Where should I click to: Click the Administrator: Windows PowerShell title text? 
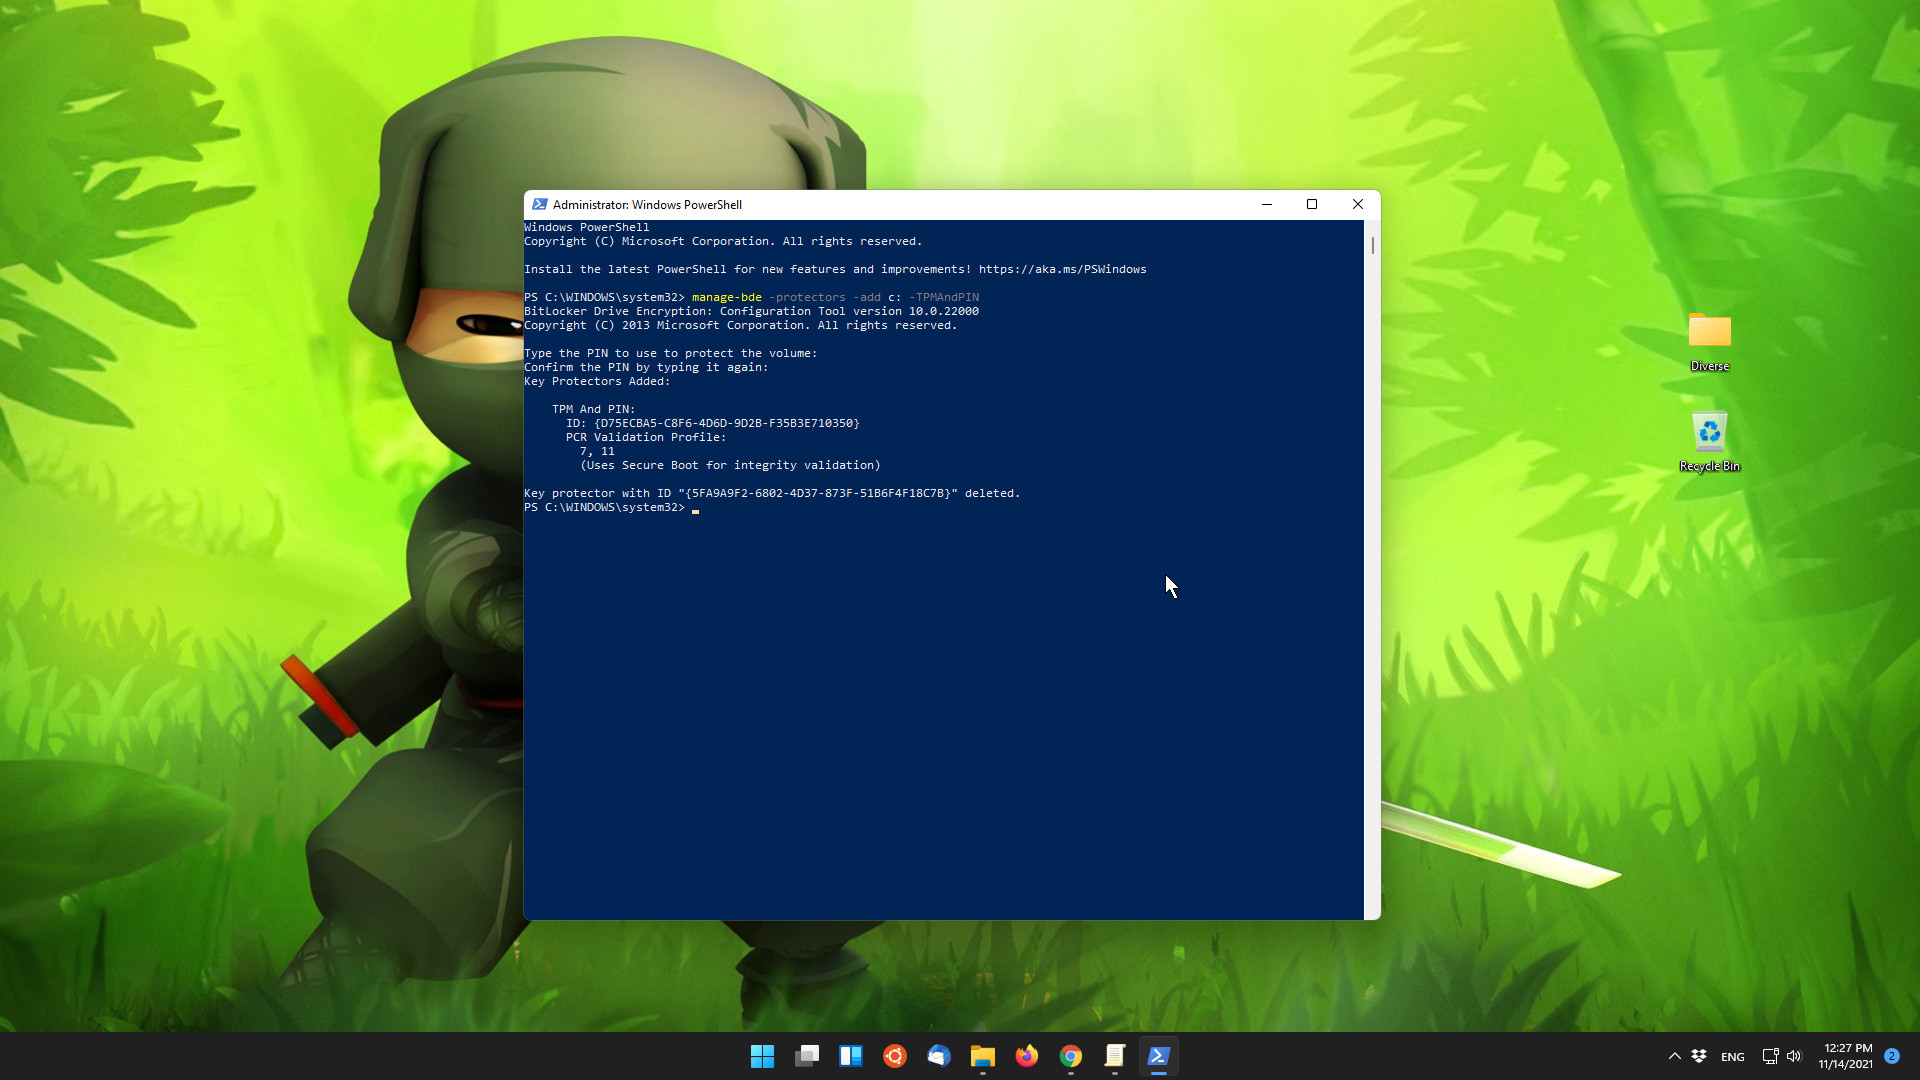point(647,204)
